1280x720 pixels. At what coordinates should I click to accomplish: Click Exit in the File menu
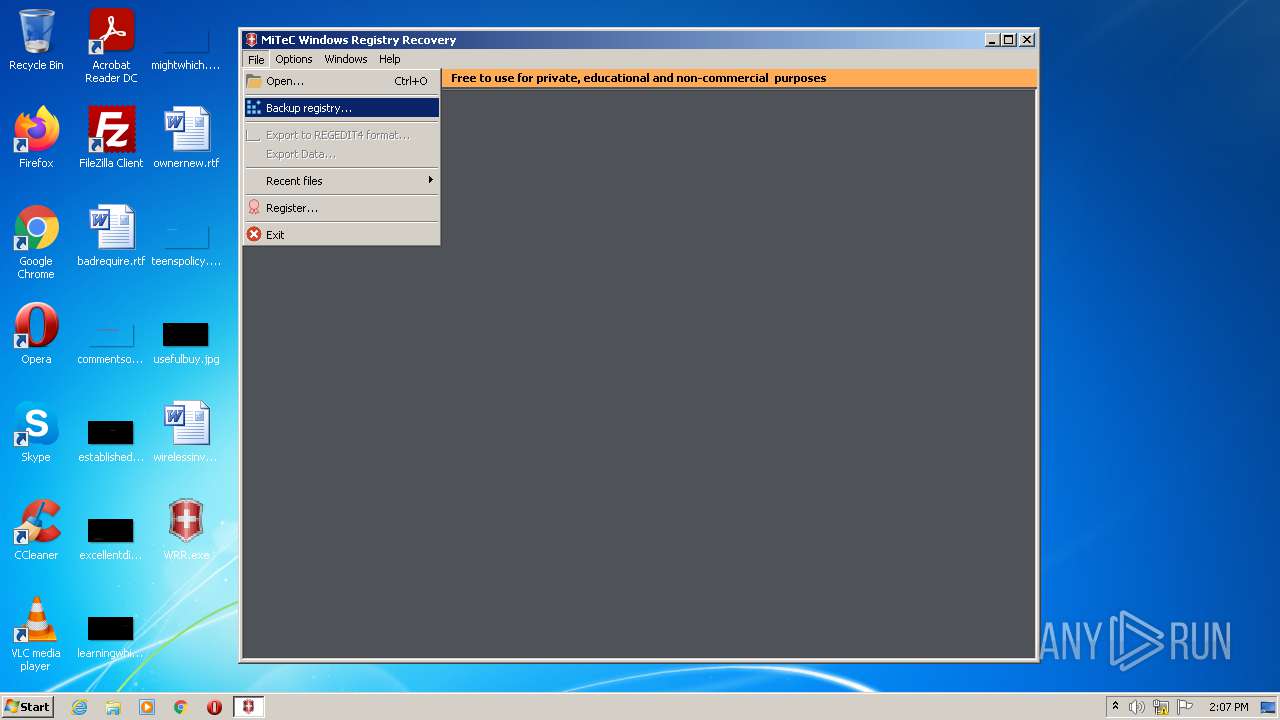[x=342, y=235]
